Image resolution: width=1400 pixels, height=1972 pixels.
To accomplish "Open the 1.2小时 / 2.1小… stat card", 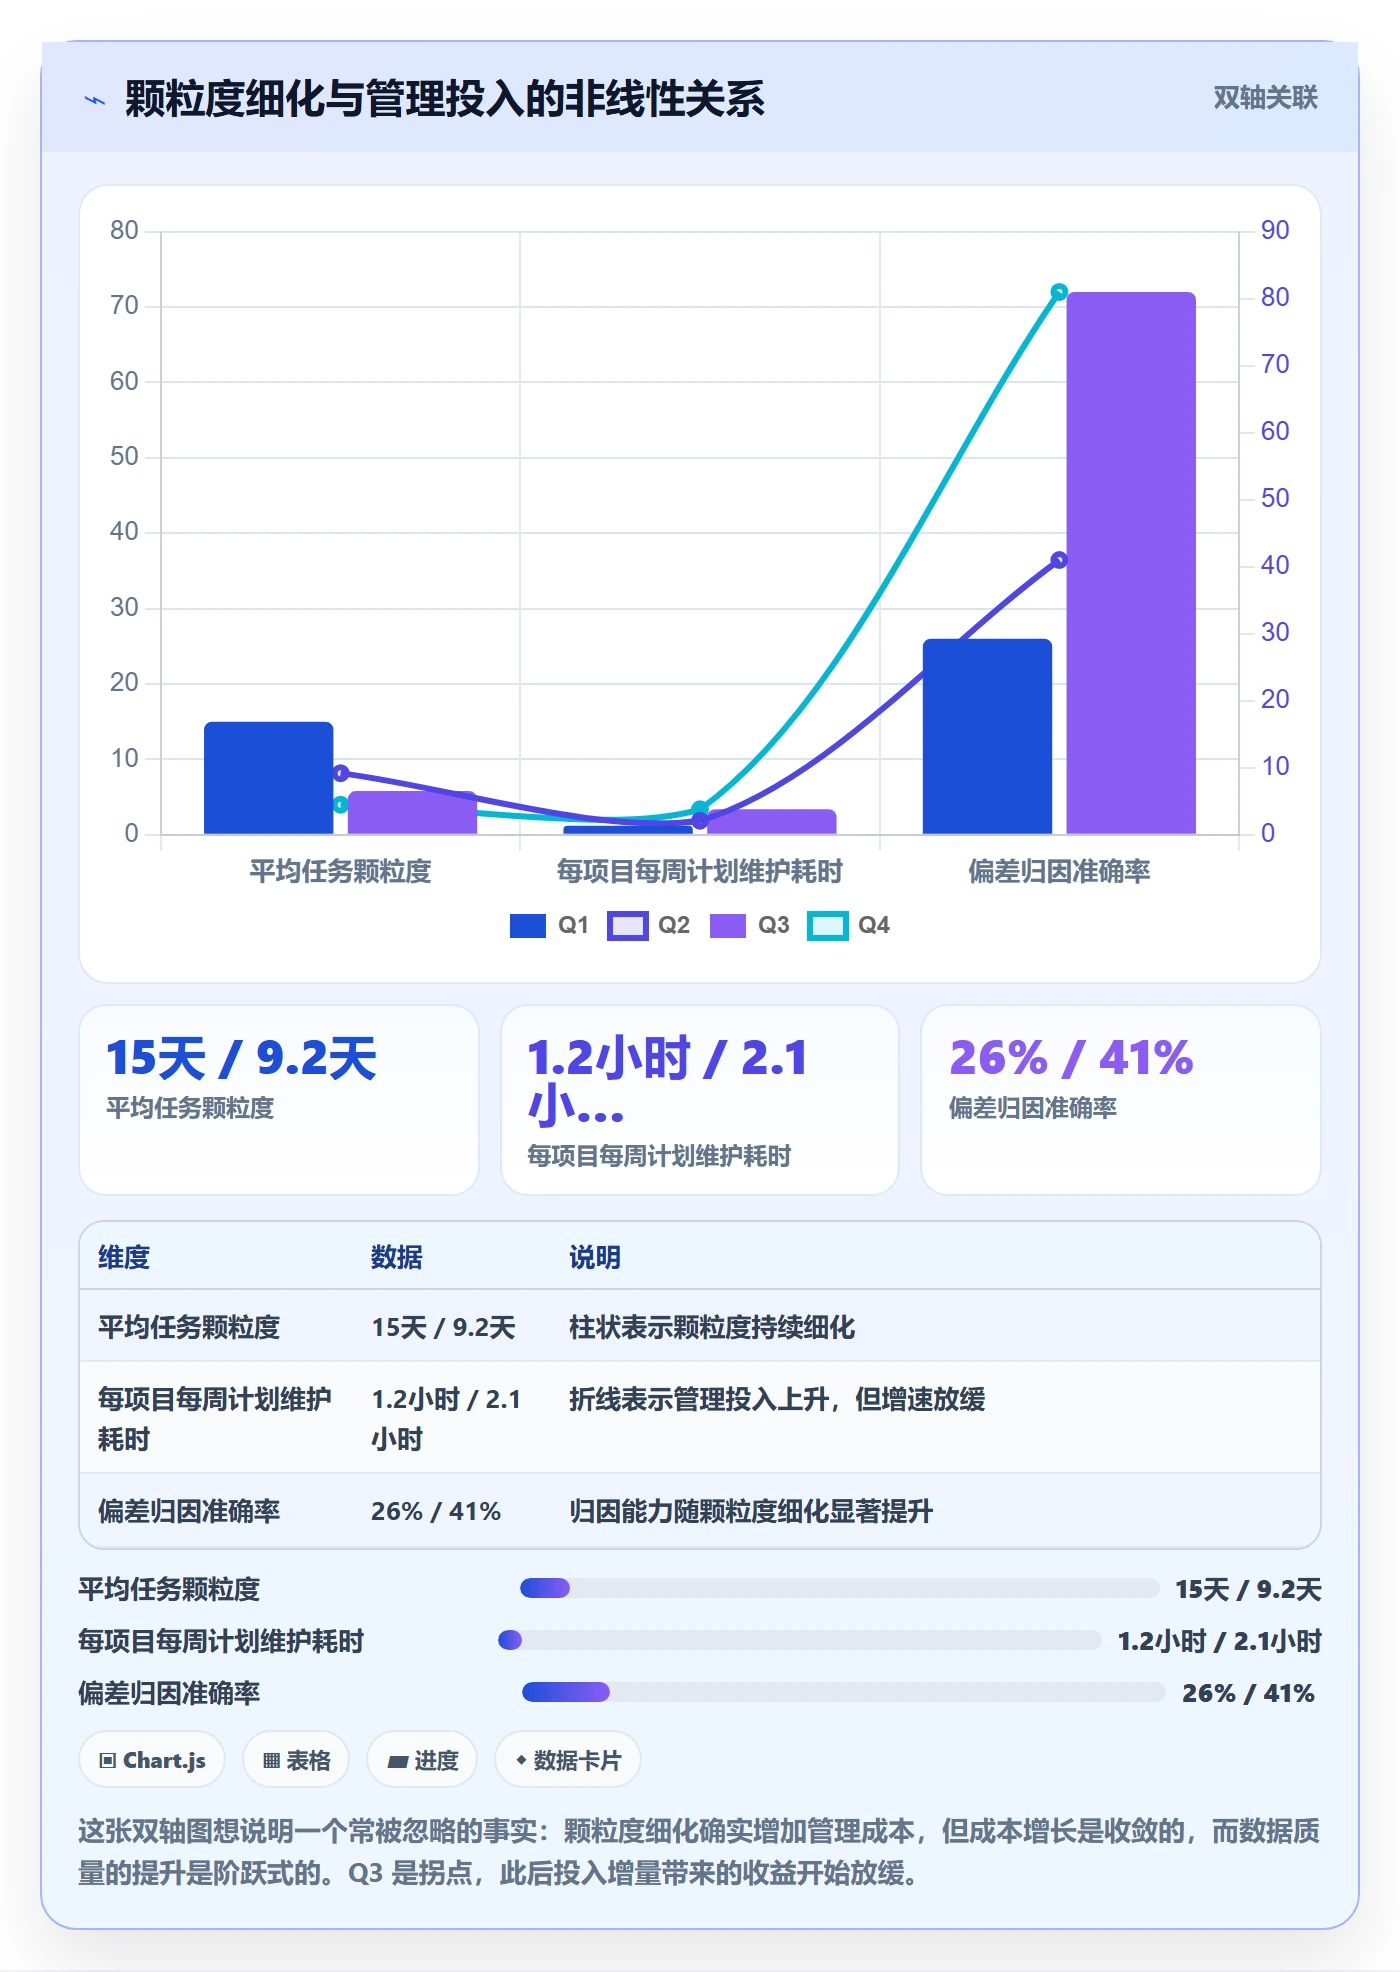I will [x=700, y=1100].
